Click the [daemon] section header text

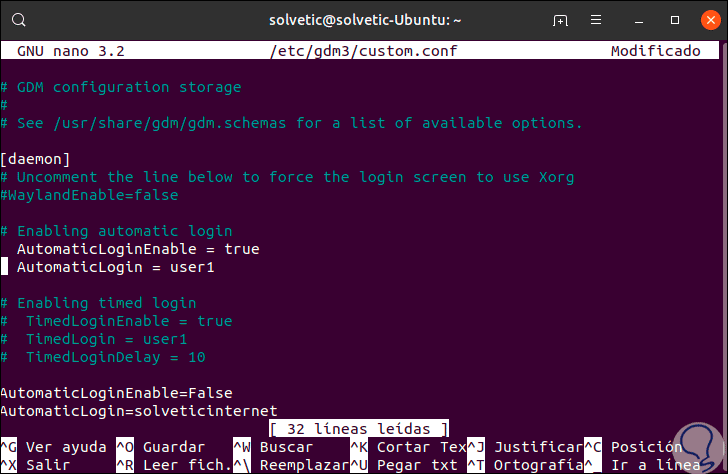tap(35, 159)
